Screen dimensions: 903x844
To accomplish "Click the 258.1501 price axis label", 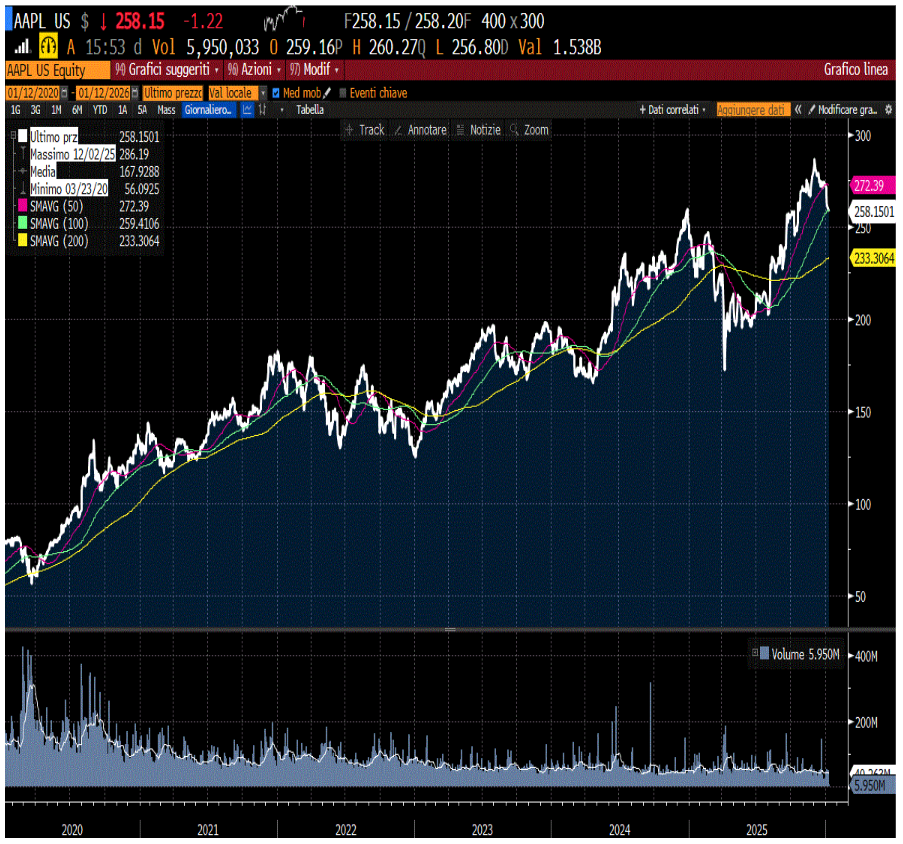I will 873,211.
